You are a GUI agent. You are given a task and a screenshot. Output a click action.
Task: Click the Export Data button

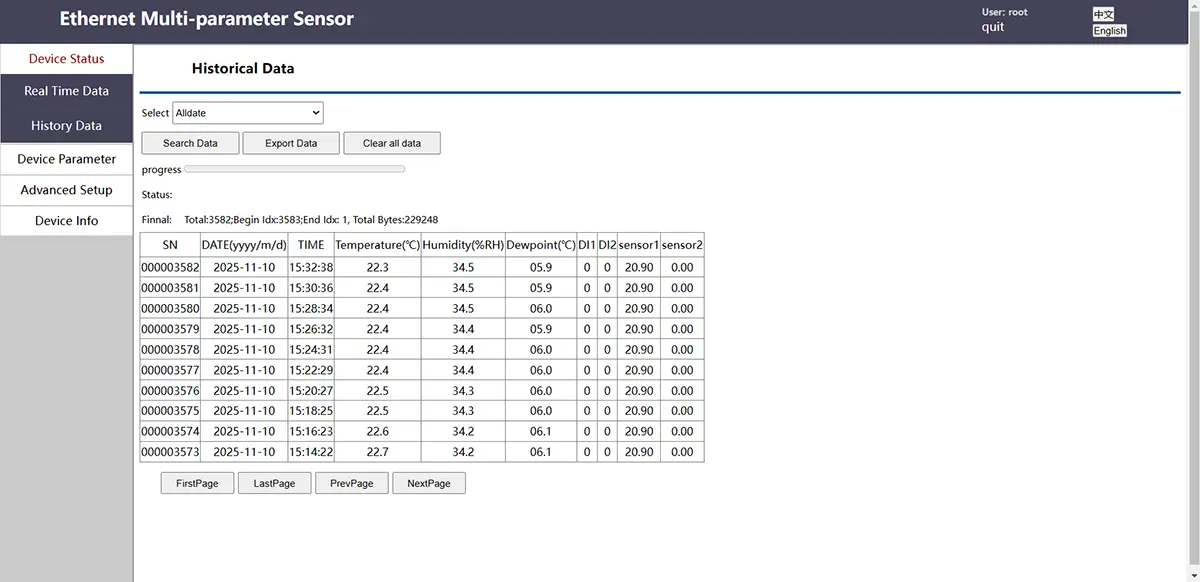[x=291, y=143]
